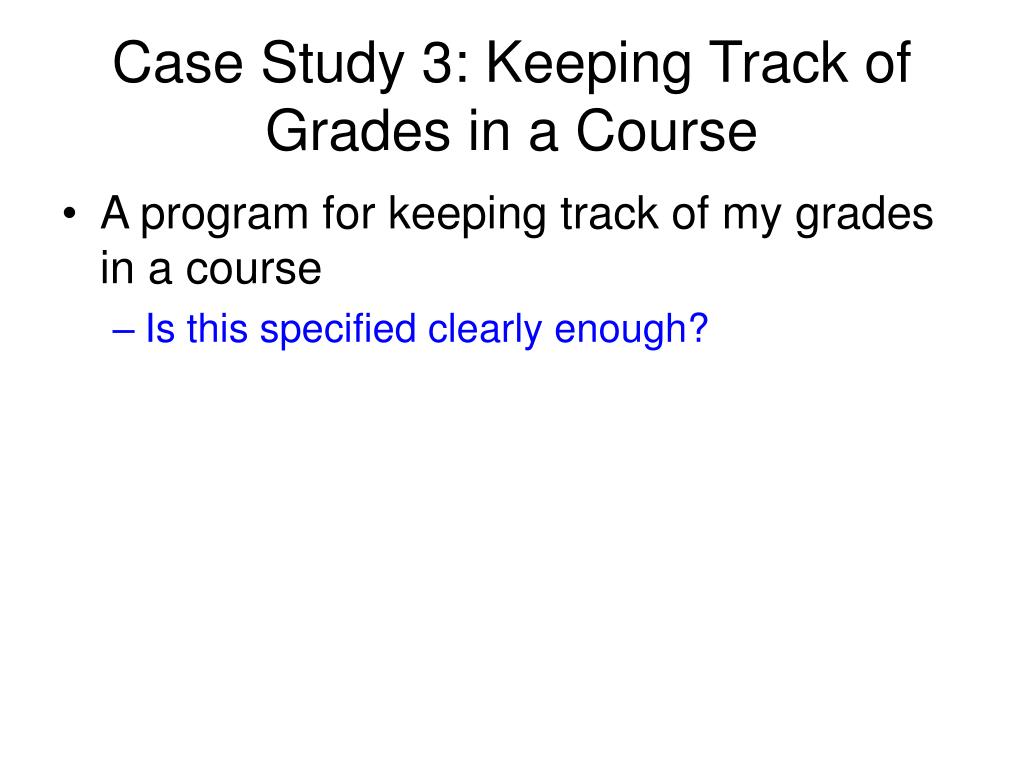The width and height of the screenshot is (1024, 768).
Task: Click the capitalized "Course" in the title
Action: click(x=666, y=131)
